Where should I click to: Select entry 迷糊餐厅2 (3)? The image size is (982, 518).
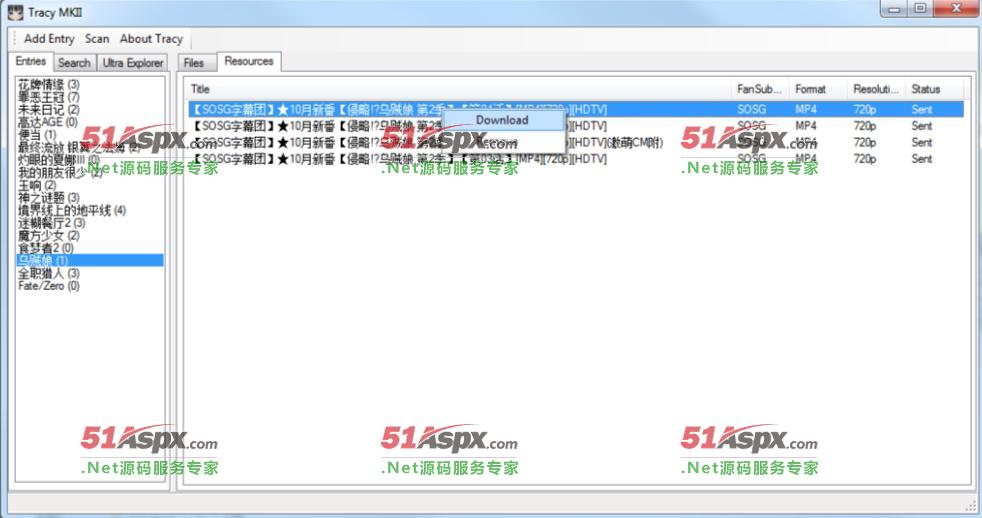pos(52,222)
